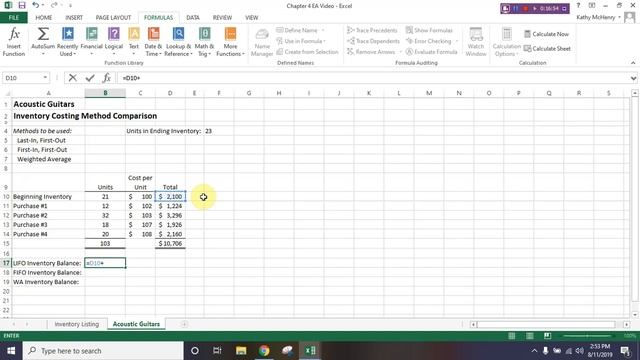The image size is (640, 360).
Task: Expand the formula bar
Action: [633, 78]
